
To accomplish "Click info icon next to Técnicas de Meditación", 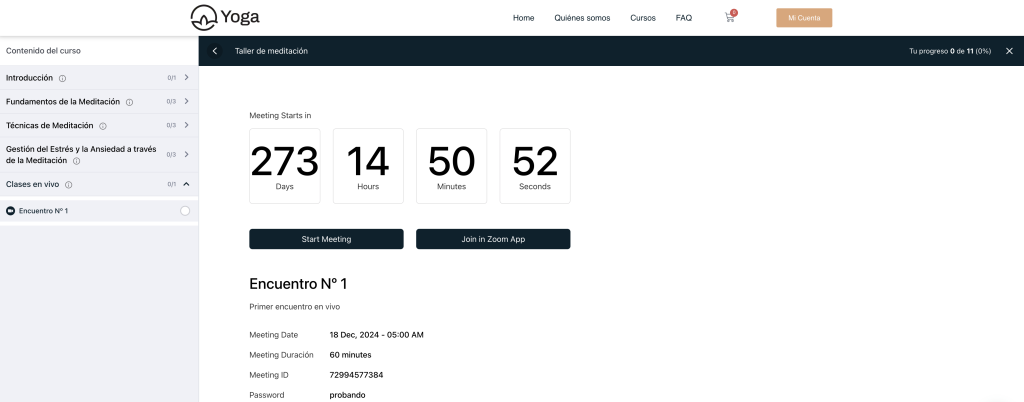I will coord(103,126).
